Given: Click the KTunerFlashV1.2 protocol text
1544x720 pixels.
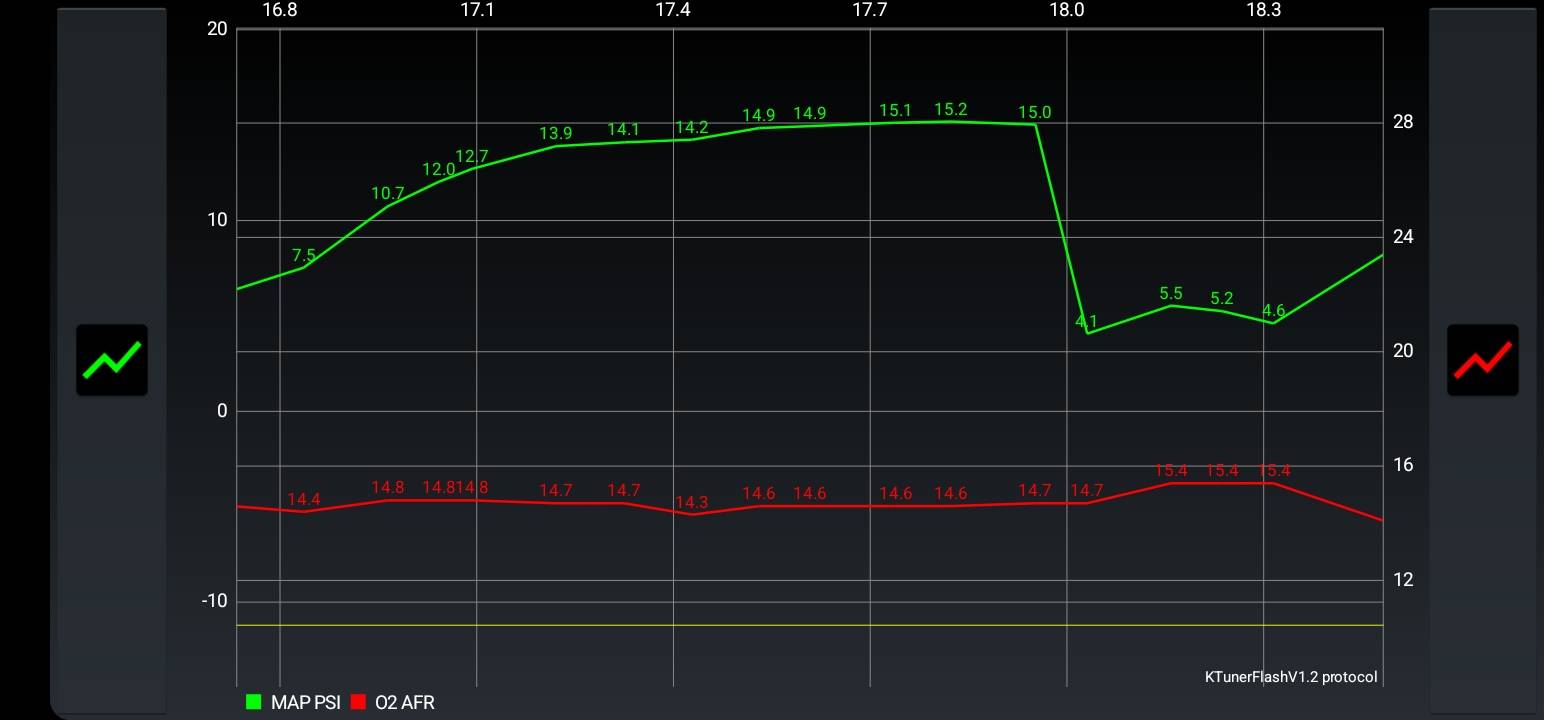Looking at the screenshot, I should (x=1291, y=677).
